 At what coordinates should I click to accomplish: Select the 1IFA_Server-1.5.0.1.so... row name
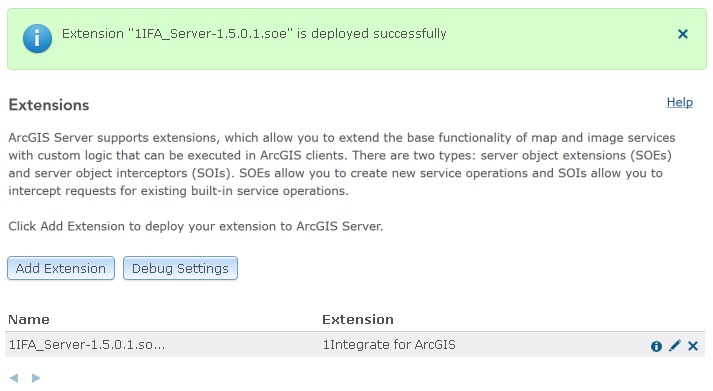[x=87, y=345]
